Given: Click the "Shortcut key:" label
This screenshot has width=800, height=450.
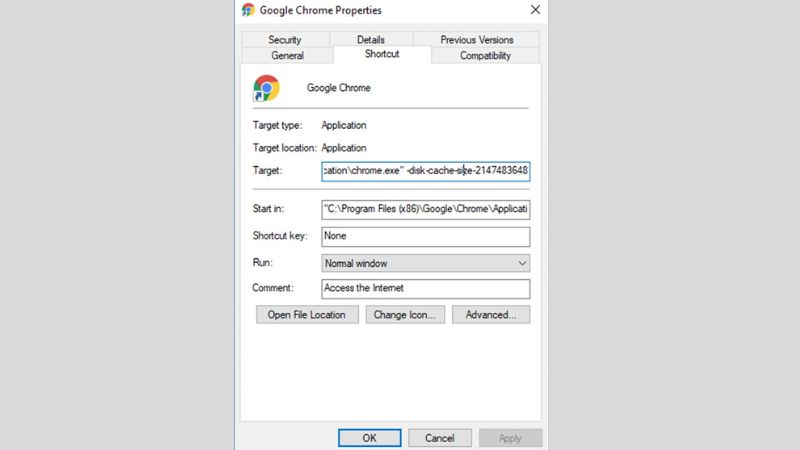Looking at the screenshot, I should 280,236.
